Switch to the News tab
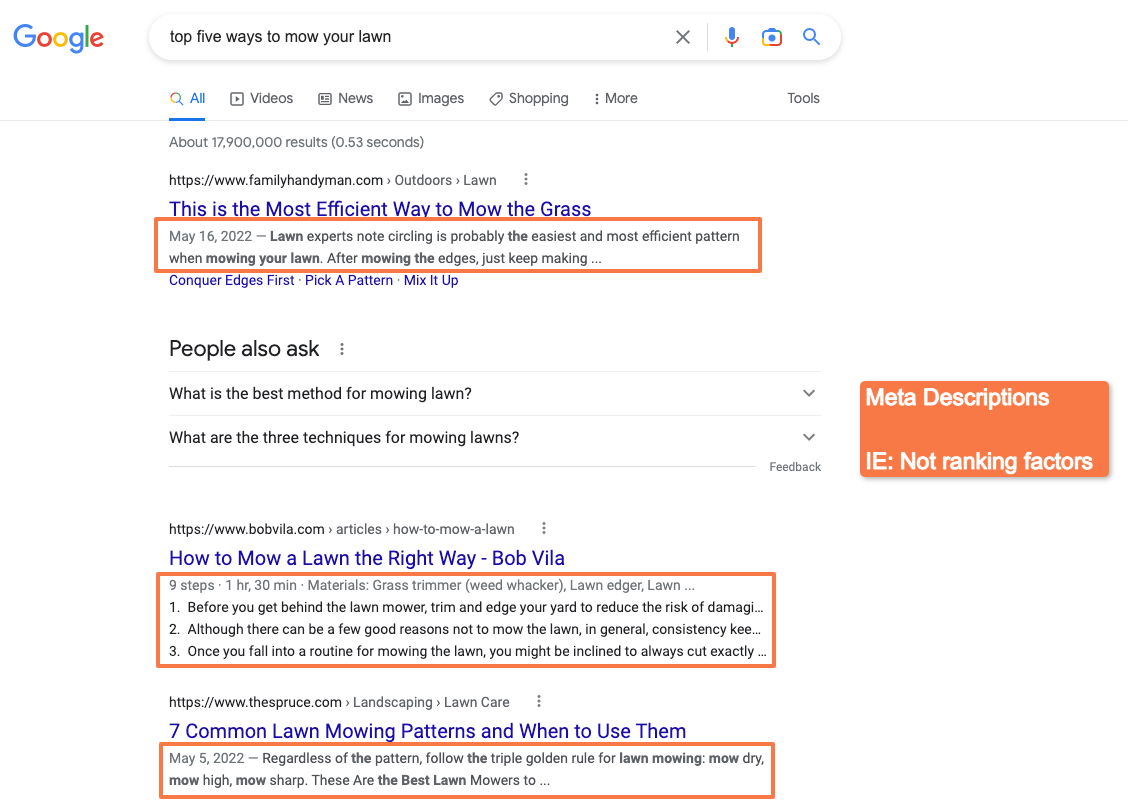 point(346,99)
